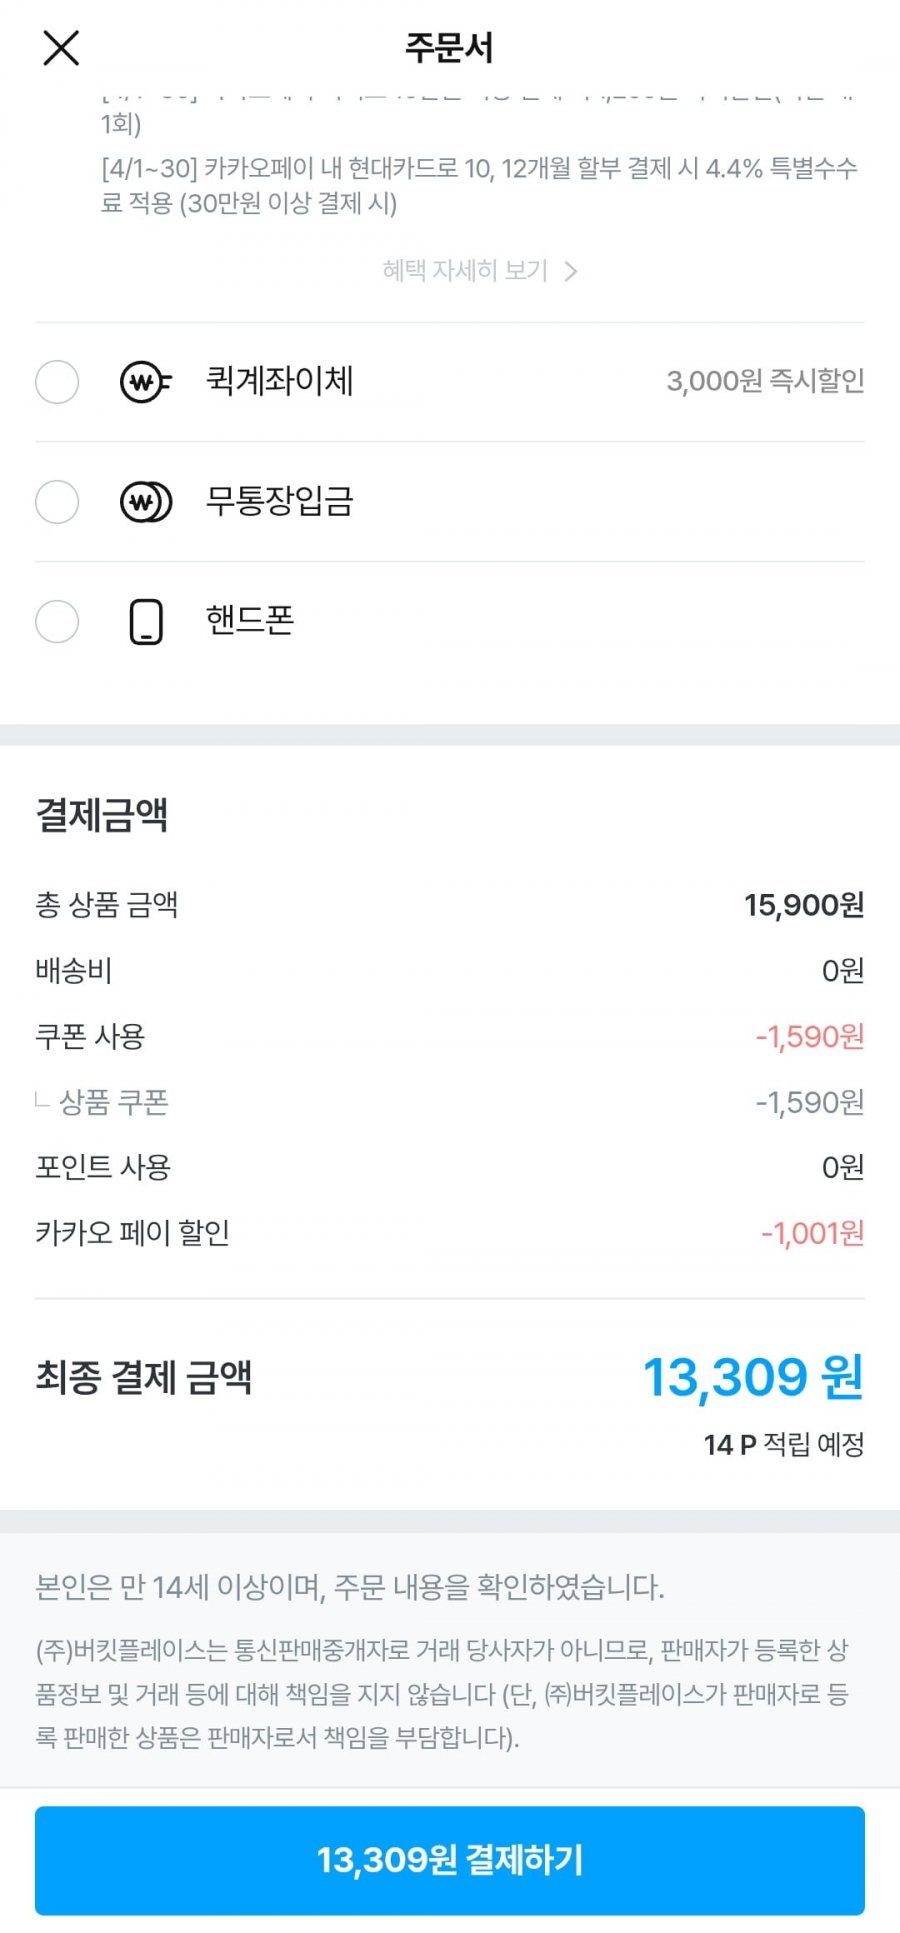Click the 쿠폰 사용 discount amount -1,590원
The width and height of the screenshot is (900, 1933).
[809, 1037]
